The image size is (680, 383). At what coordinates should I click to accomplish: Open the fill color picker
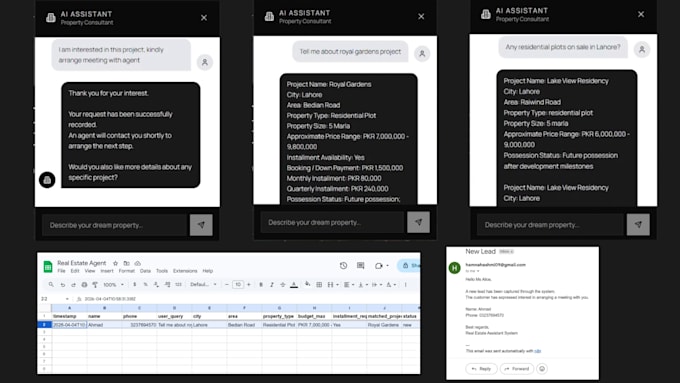[307, 285]
